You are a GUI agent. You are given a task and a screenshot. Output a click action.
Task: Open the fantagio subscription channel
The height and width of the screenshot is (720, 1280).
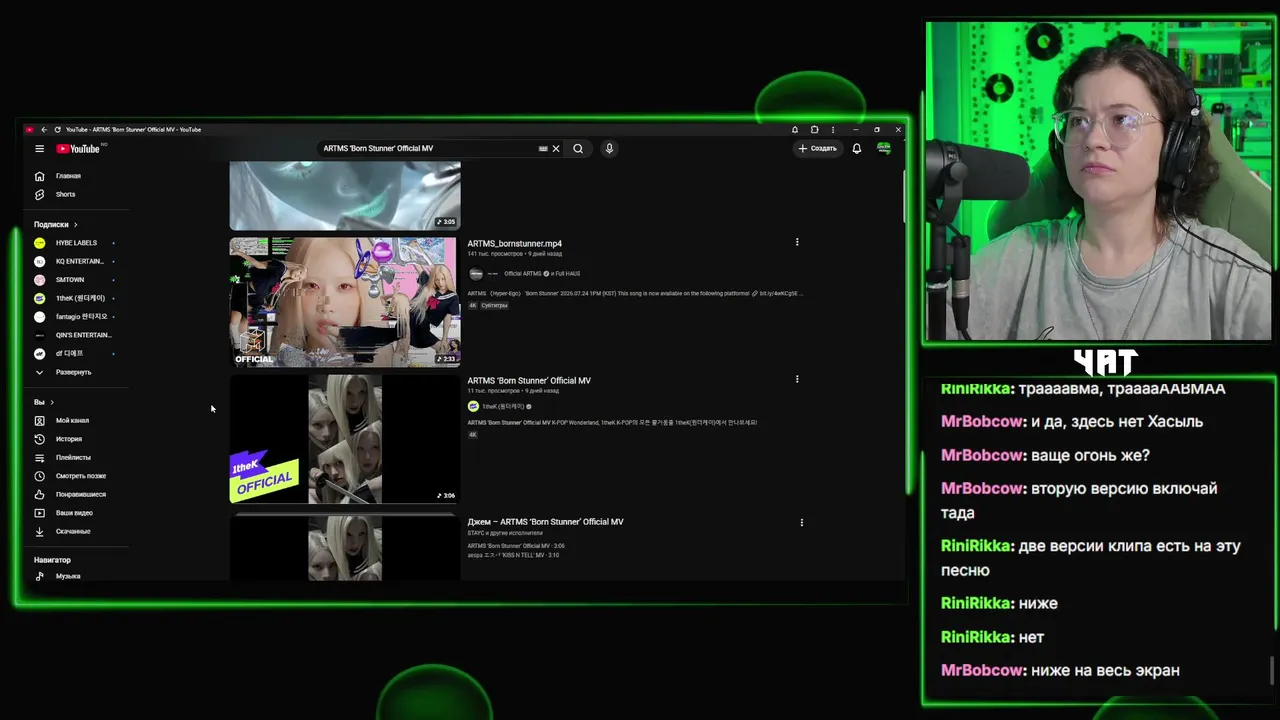click(81, 316)
